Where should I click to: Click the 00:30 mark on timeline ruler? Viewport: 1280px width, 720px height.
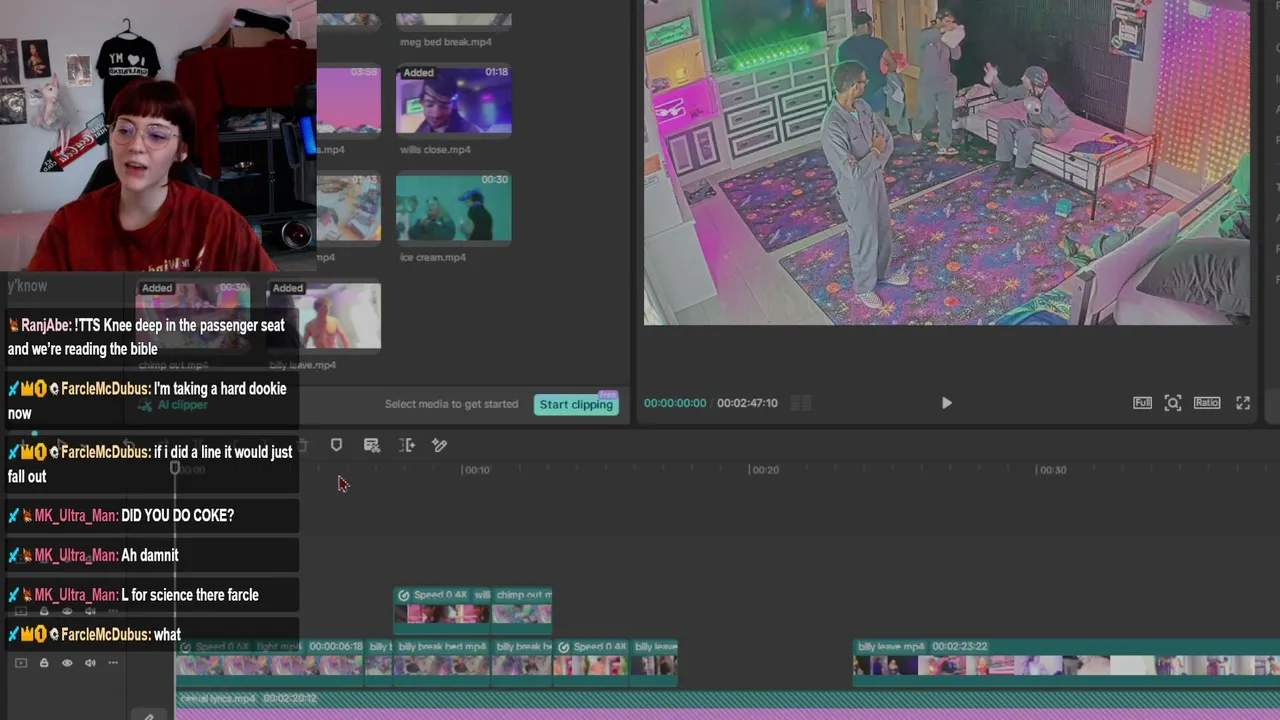point(1053,470)
